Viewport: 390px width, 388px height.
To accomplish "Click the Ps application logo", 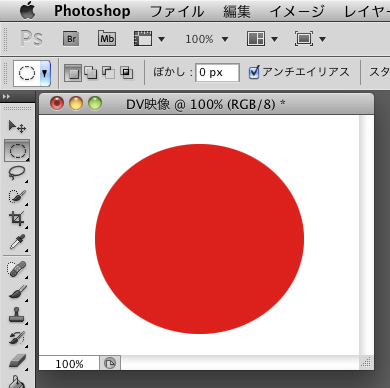I will pyautogui.click(x=31, y=38).
